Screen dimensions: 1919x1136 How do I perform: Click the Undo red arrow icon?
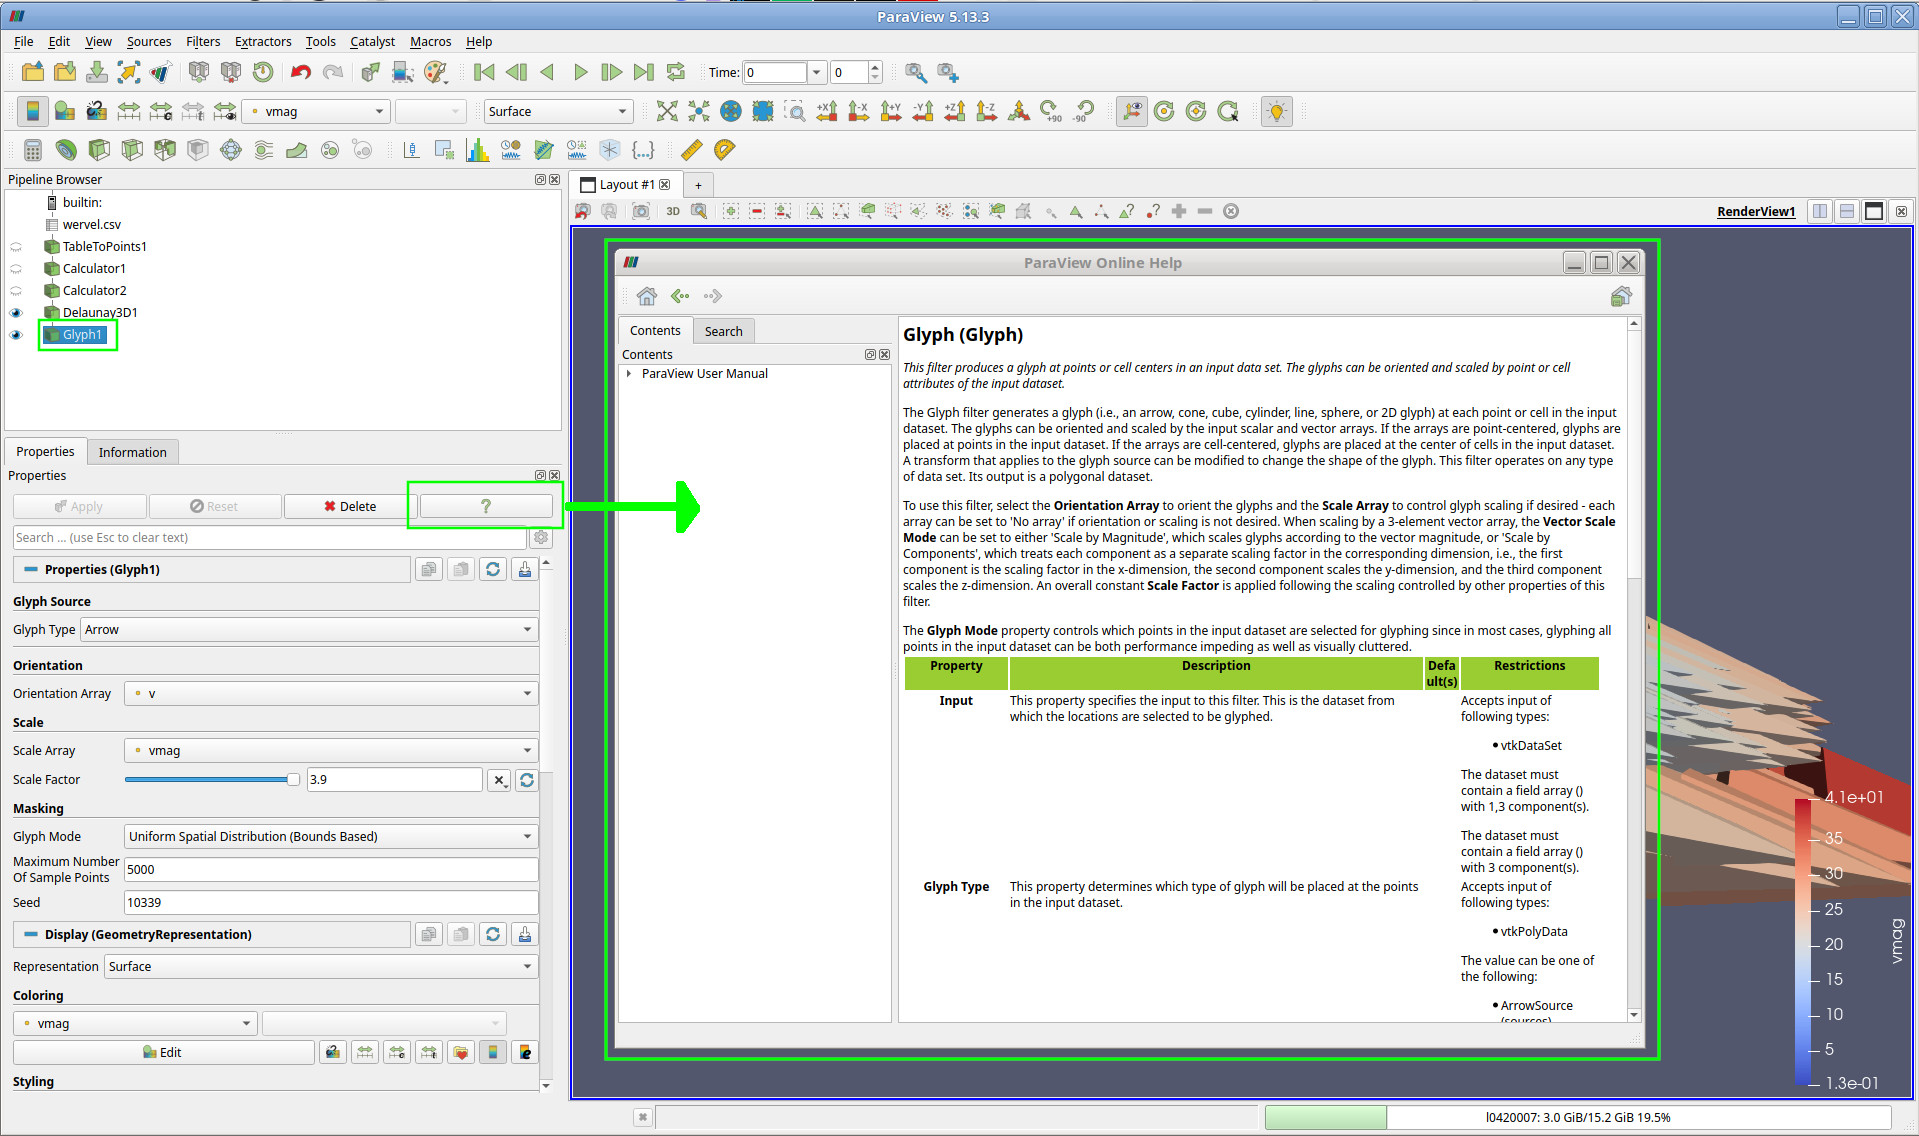point(300,72)
